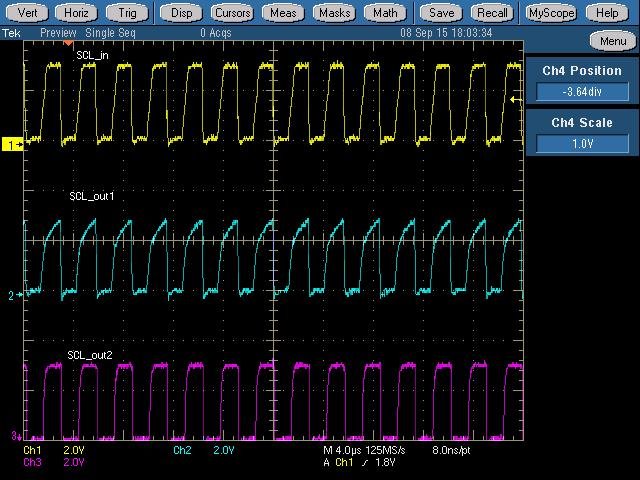Click the Recall button

coord(492,13)
